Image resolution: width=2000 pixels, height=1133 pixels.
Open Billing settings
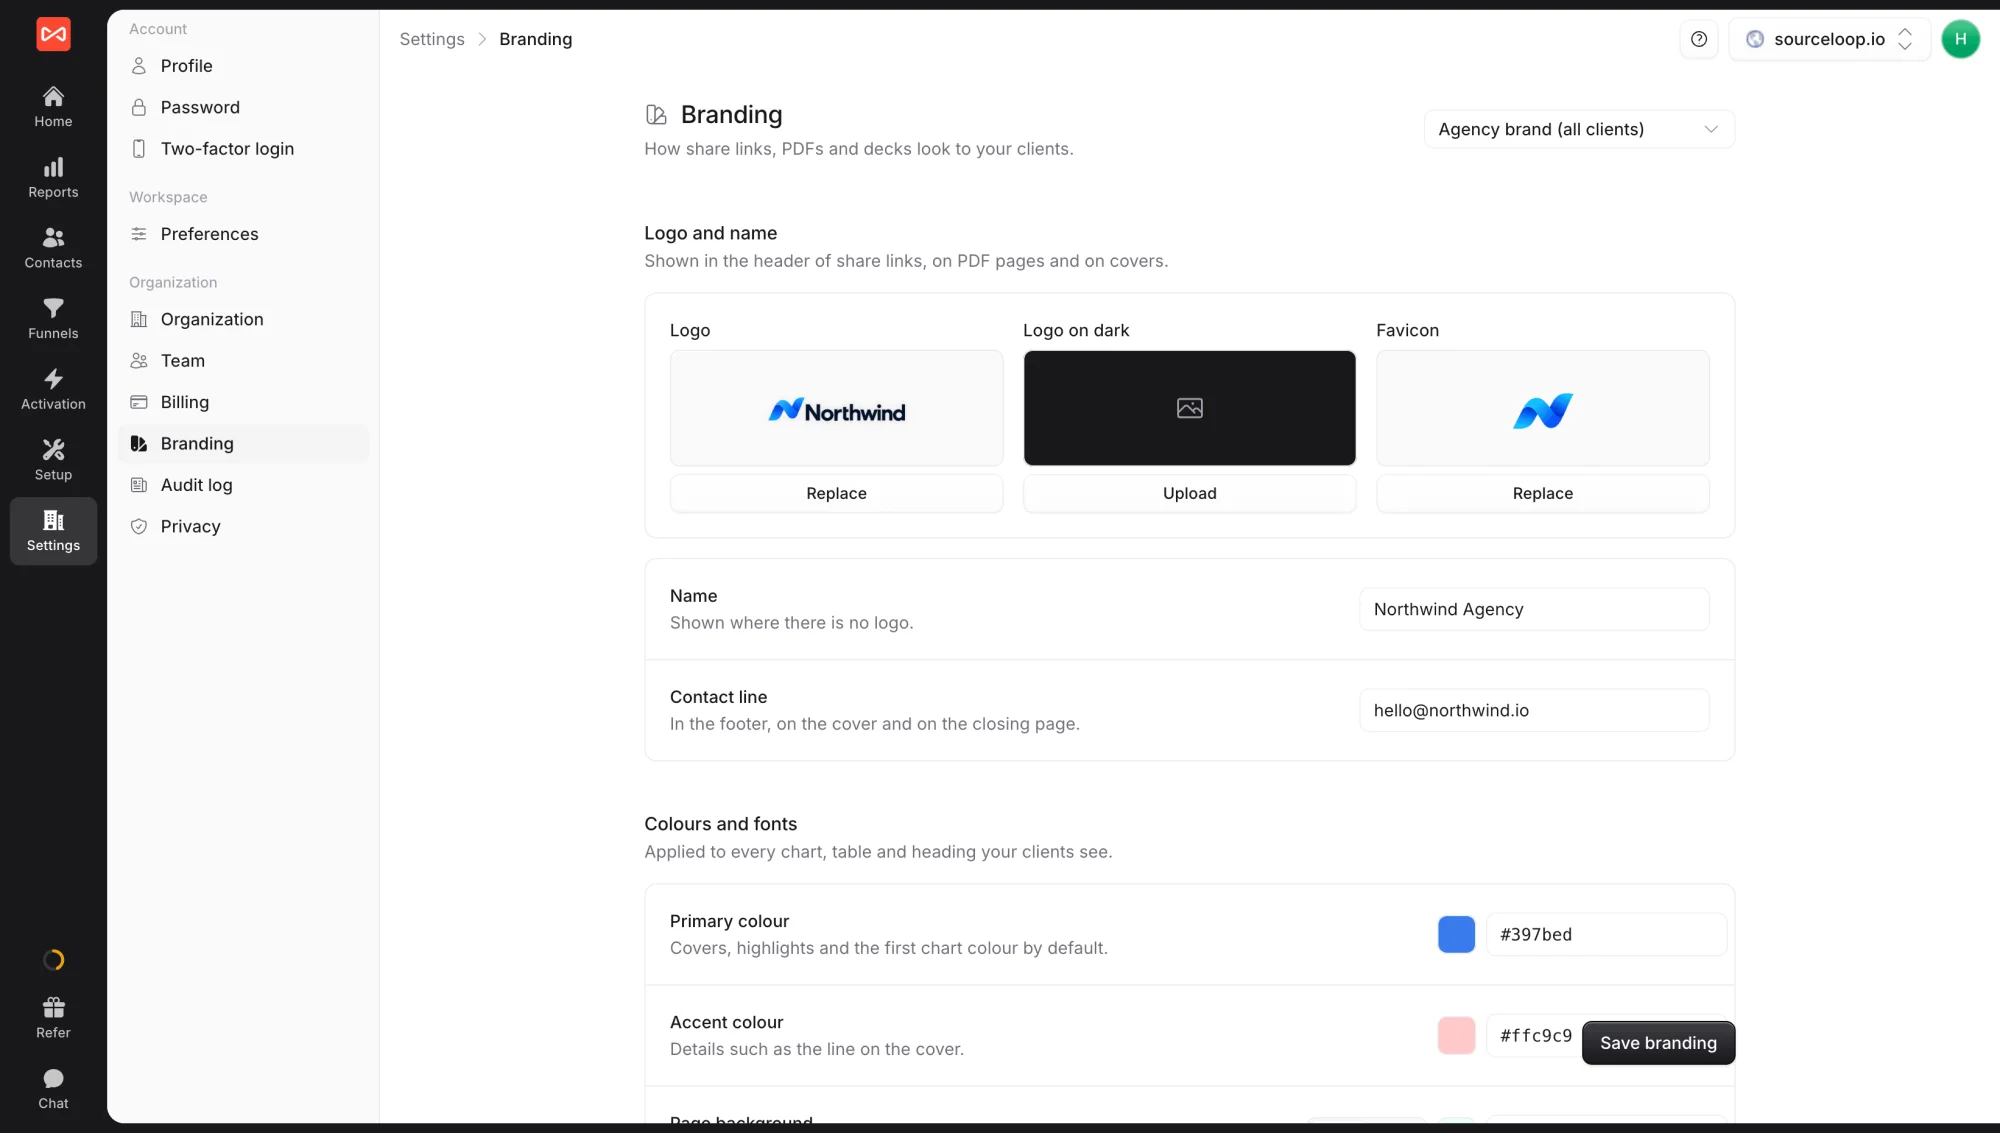243,402
